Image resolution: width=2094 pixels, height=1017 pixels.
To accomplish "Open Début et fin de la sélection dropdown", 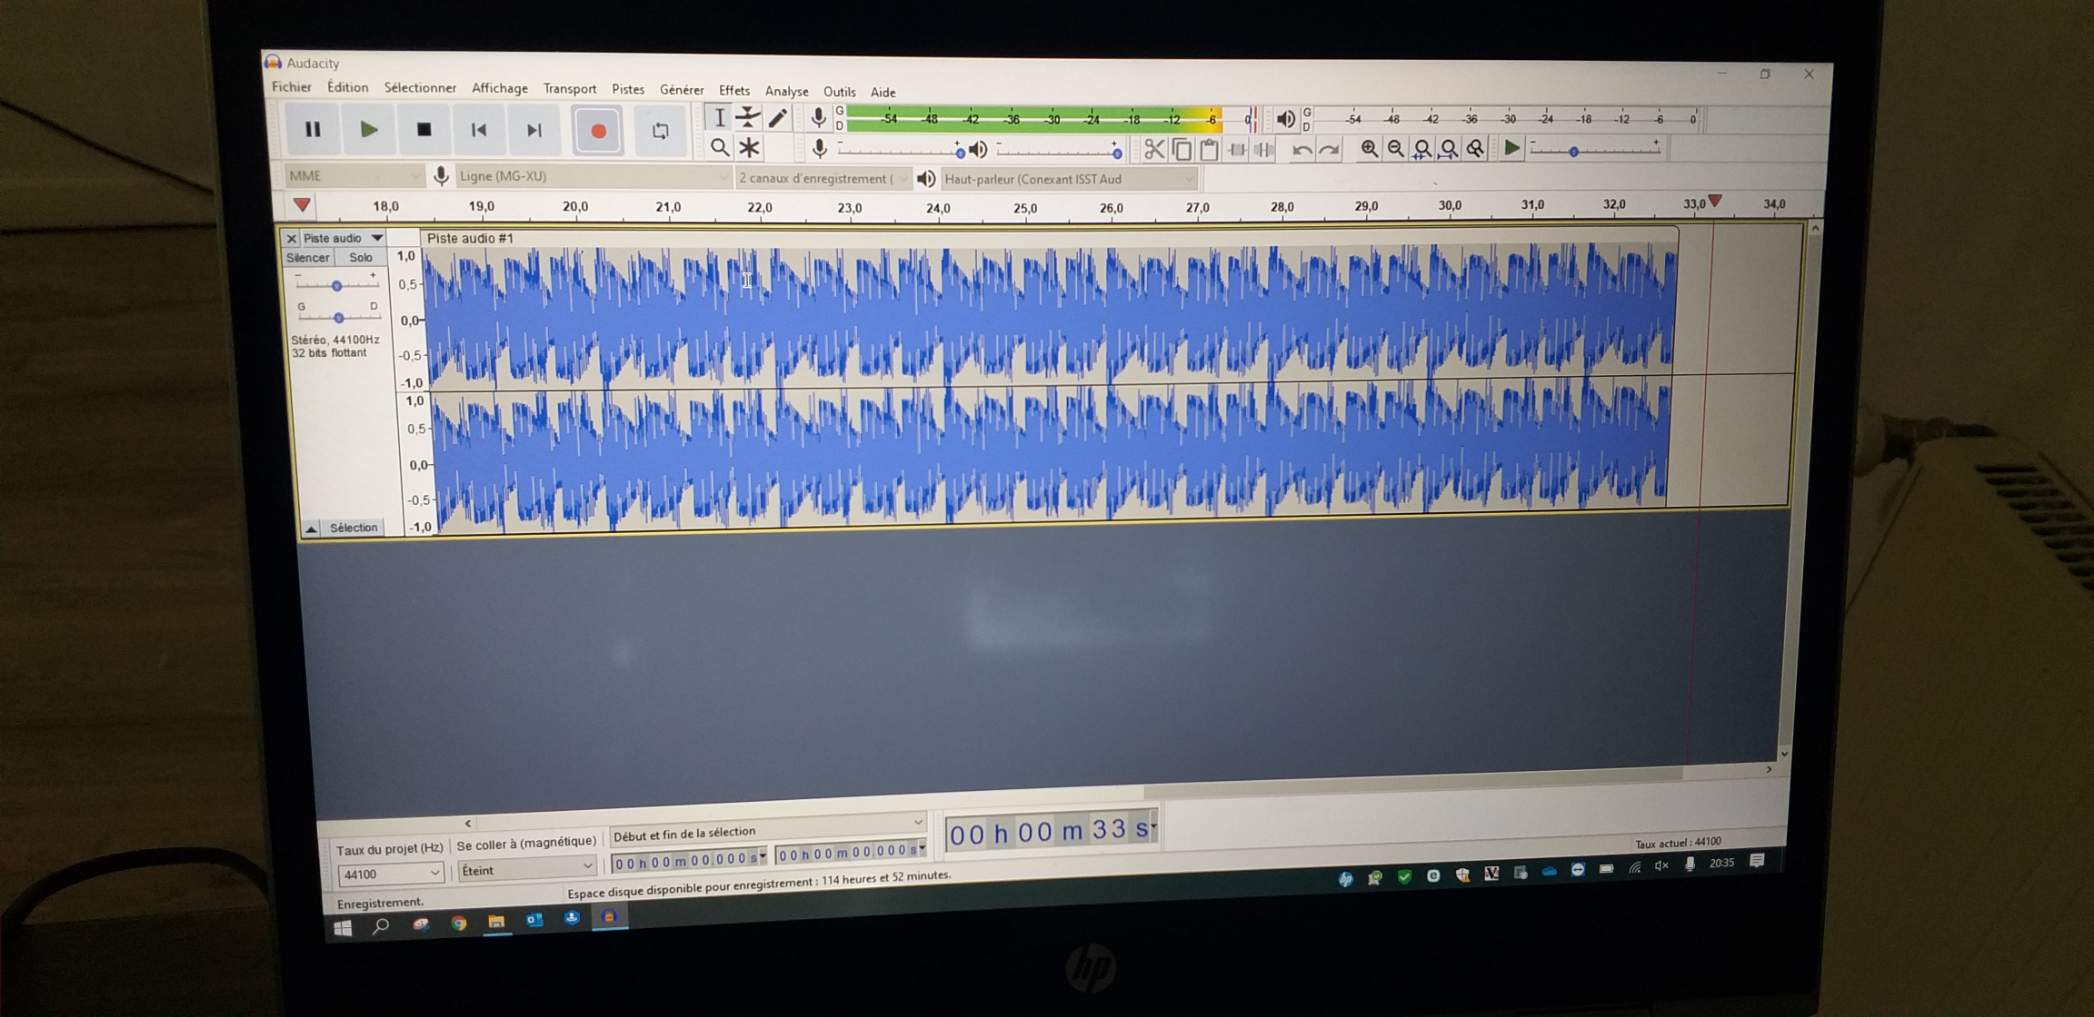I will tap(768, 831).
